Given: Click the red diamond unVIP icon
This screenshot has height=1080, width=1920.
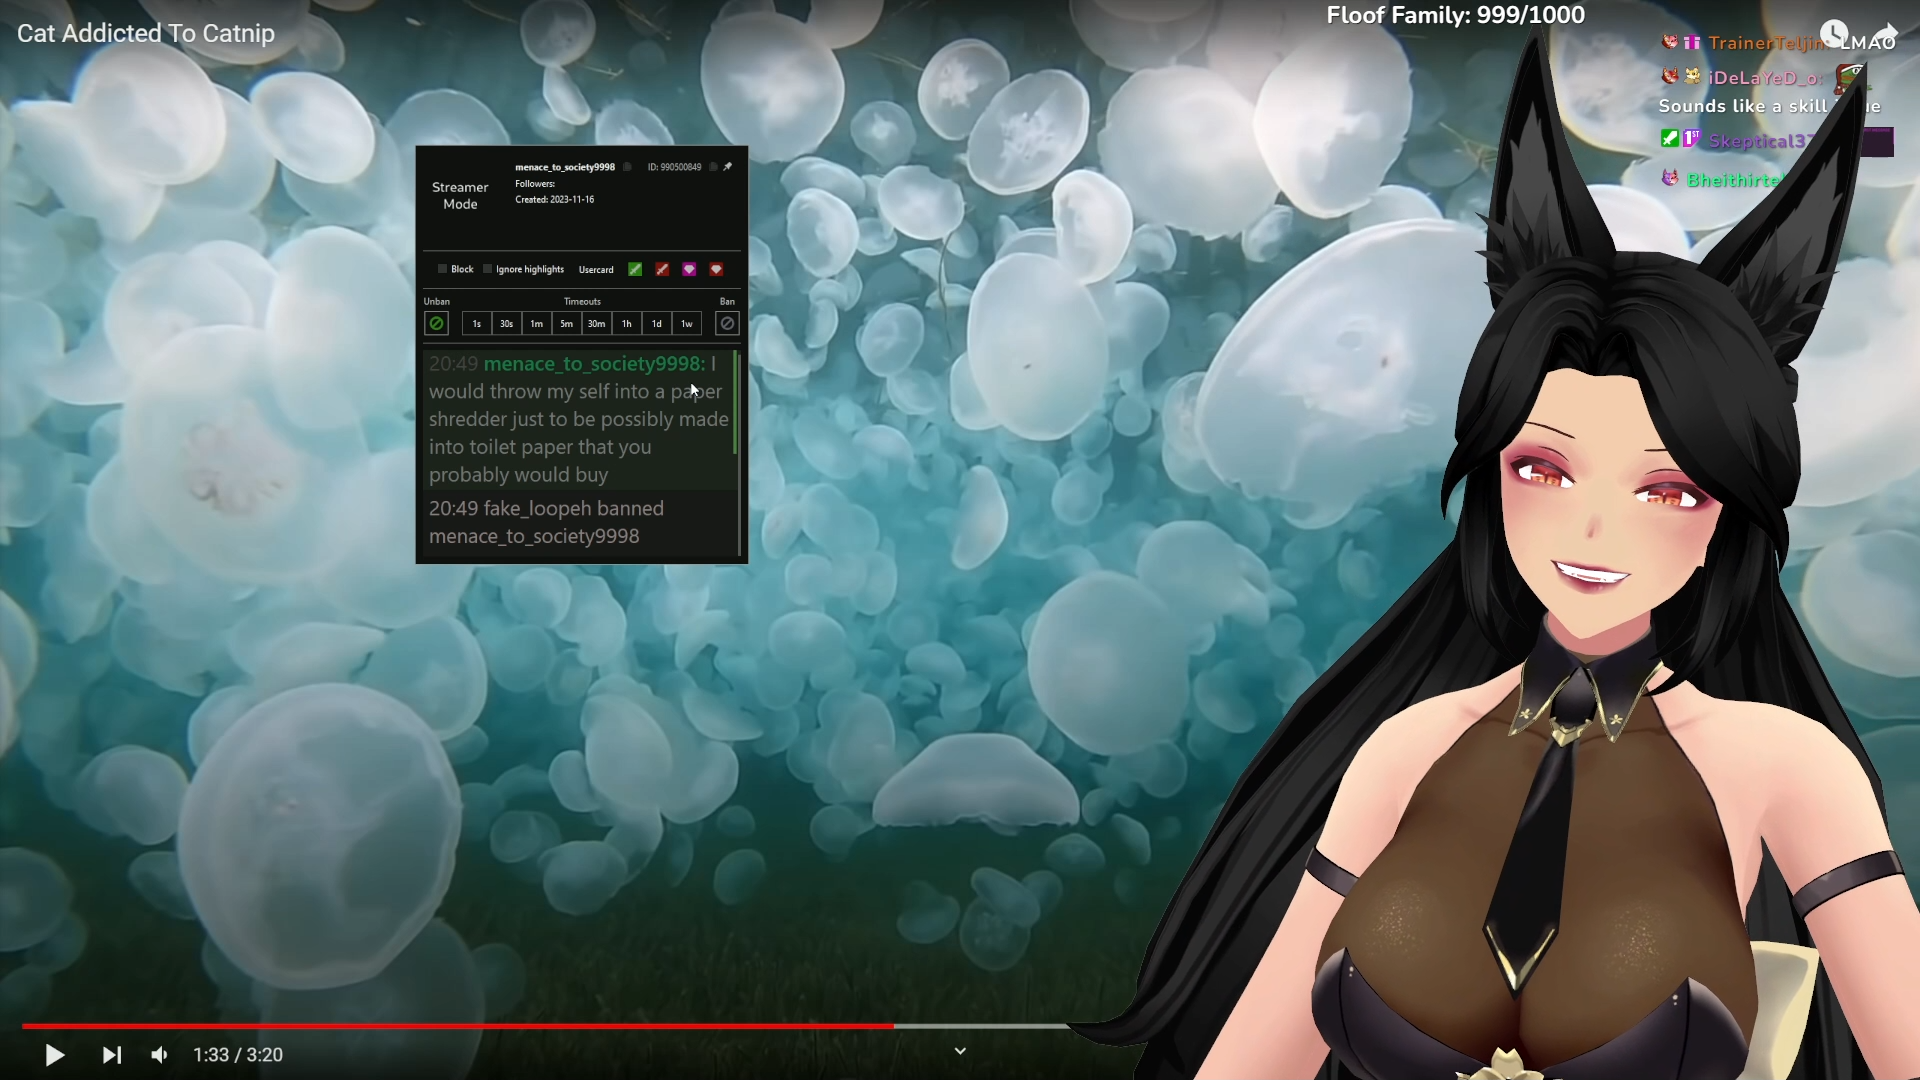Looking at the screenshot, I should (x=716, y=269).
